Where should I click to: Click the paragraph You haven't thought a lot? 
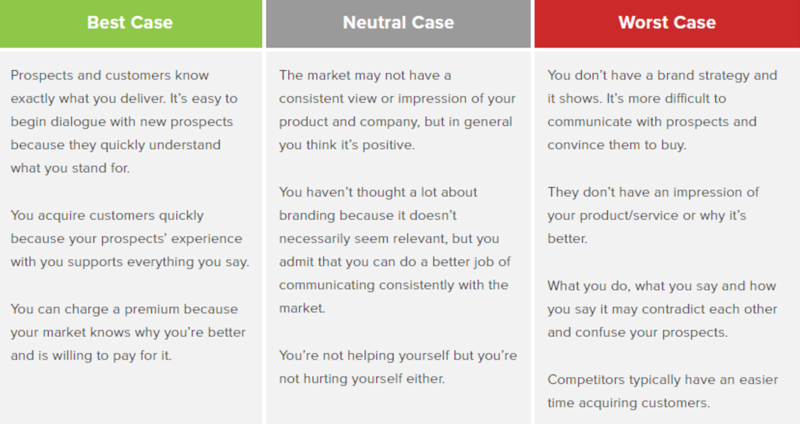point(394,250)
